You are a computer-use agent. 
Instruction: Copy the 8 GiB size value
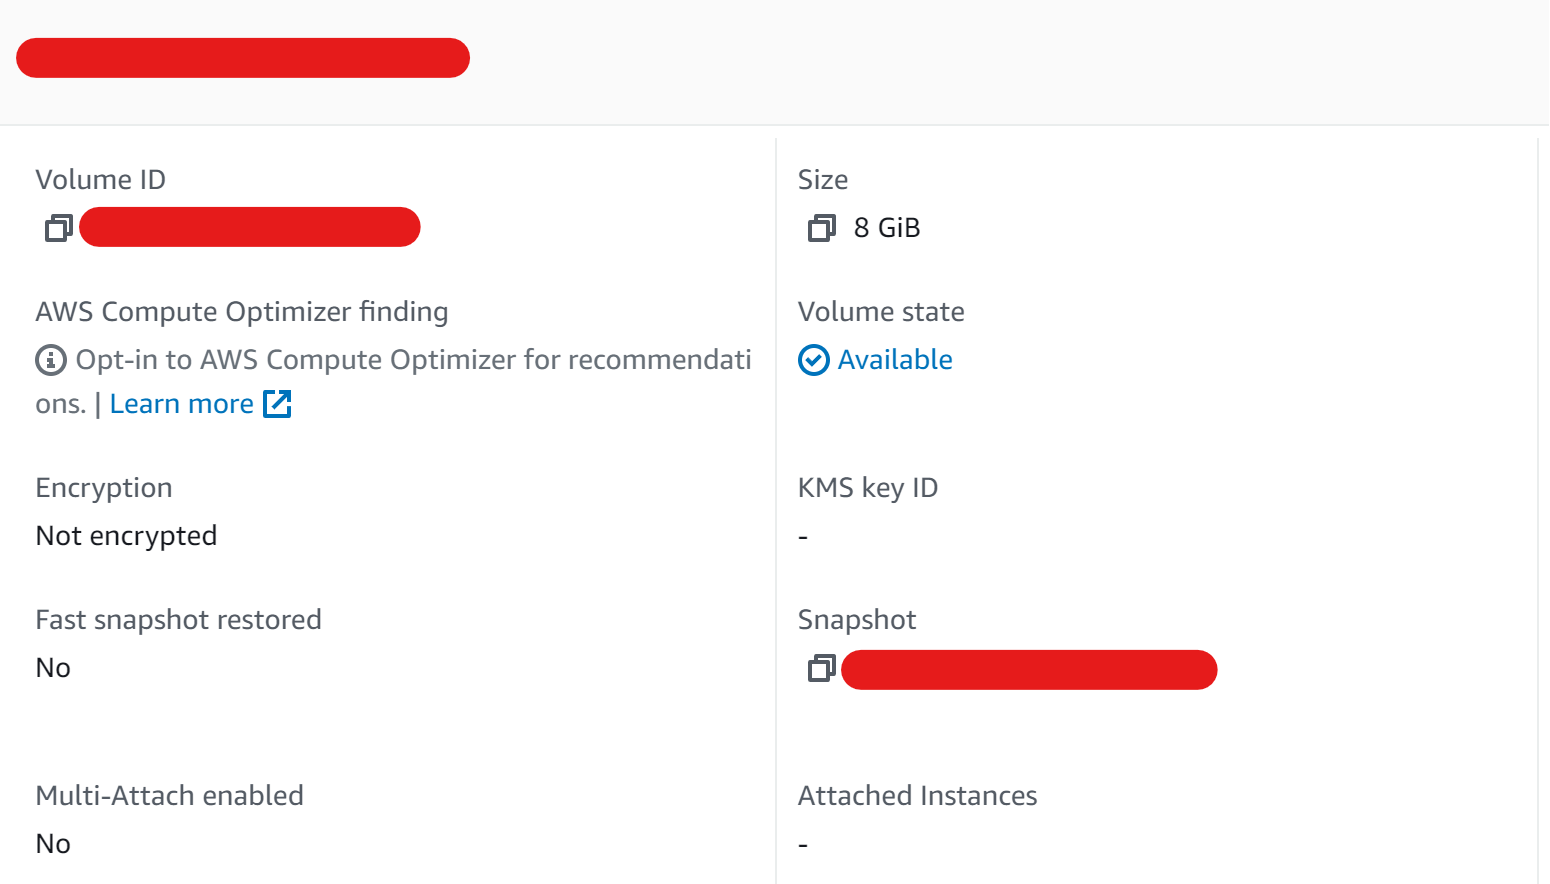pyautogui.click(x=821, y=228)
